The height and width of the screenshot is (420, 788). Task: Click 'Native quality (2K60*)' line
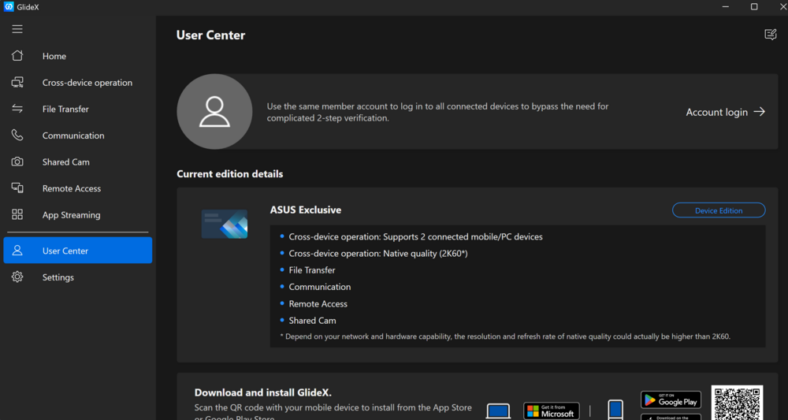[378, 254]
